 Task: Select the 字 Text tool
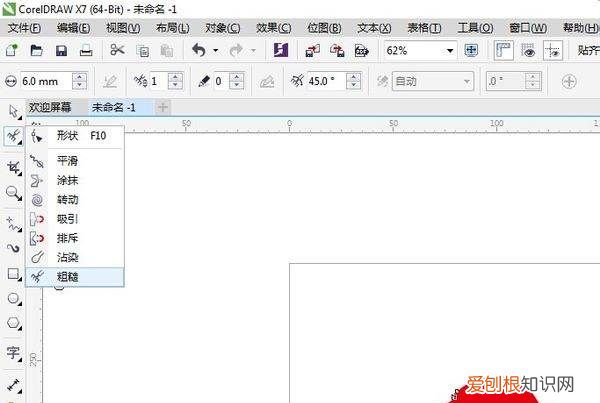tap(13, 352)
